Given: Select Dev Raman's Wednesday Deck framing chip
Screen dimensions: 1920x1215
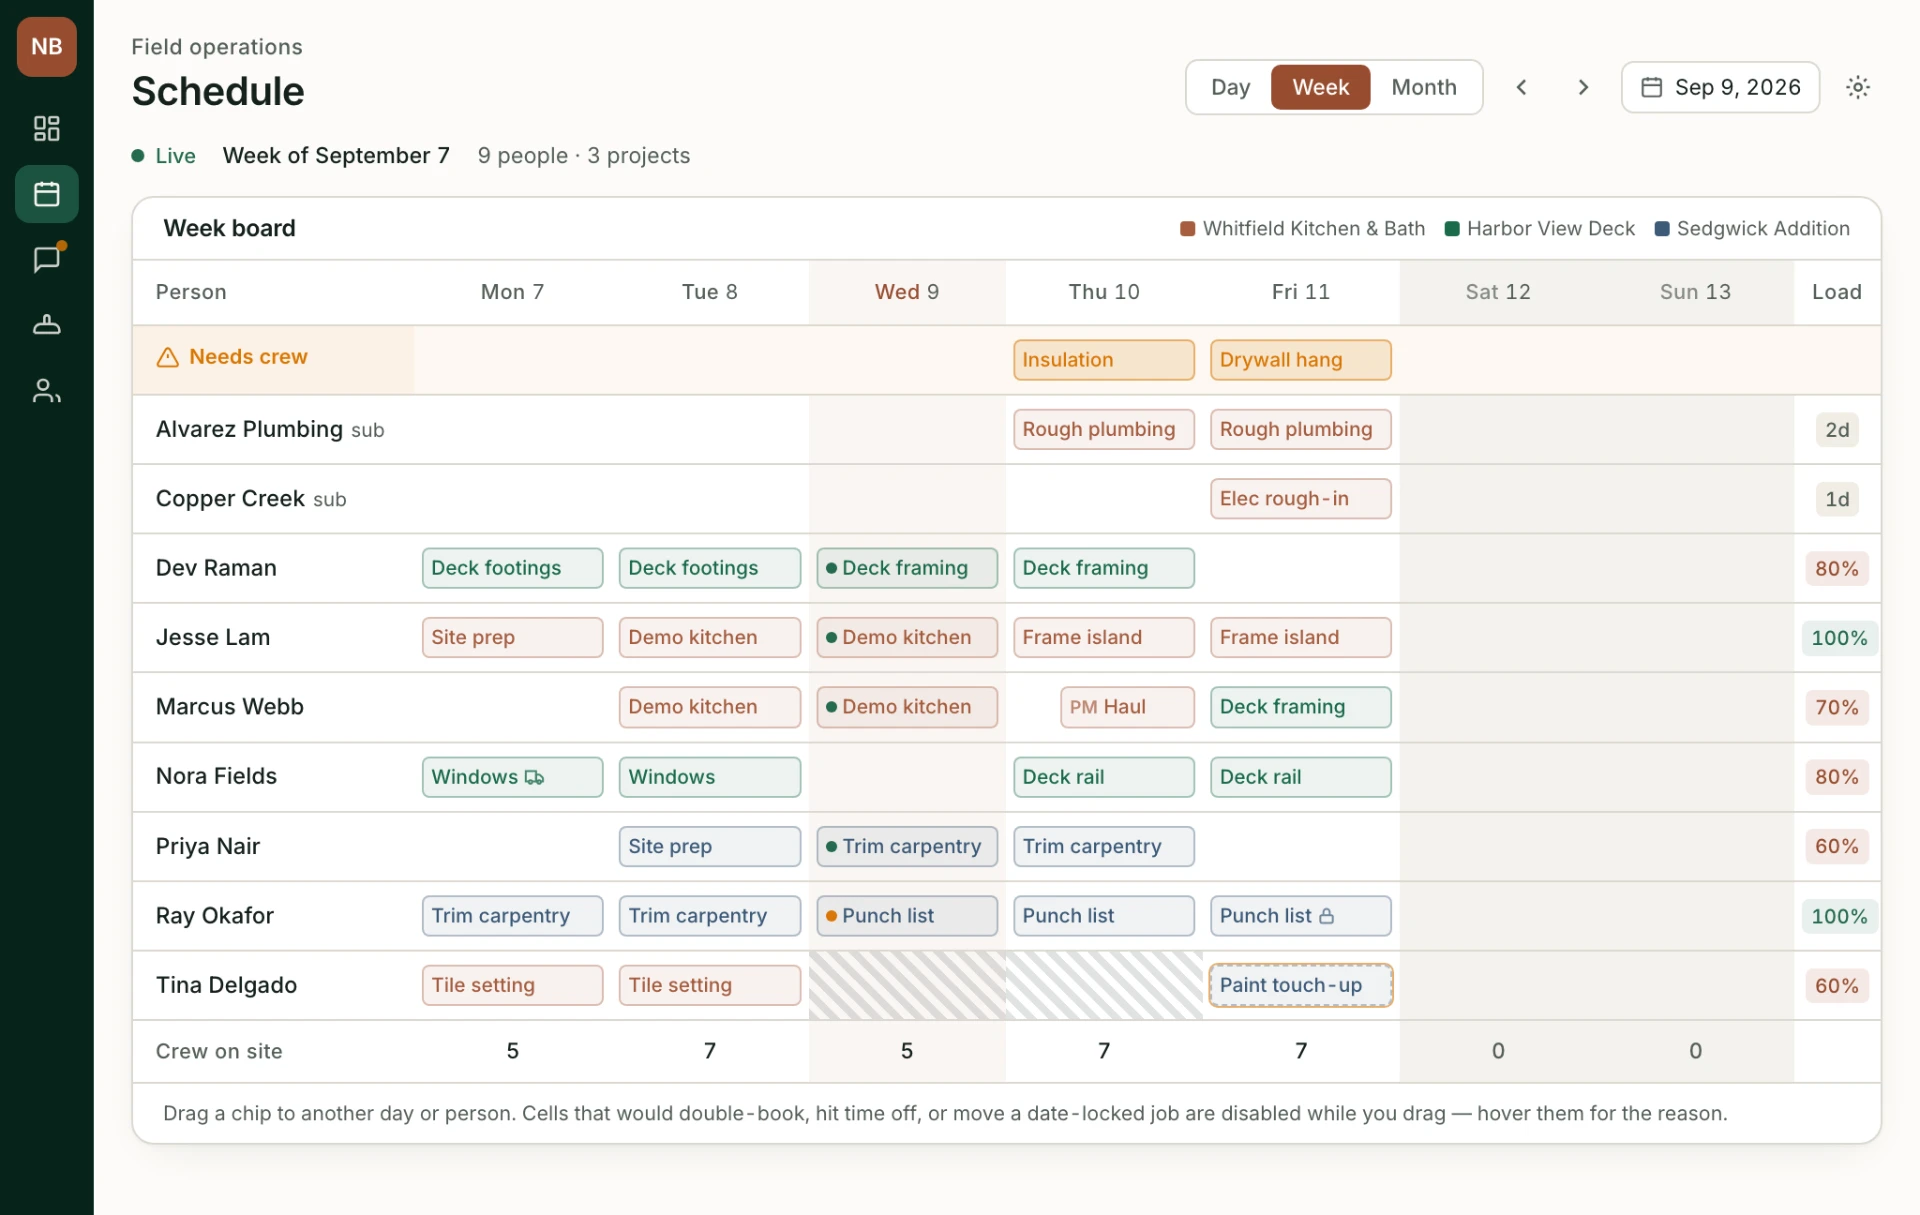Looking at the screenshot, I should pyautogui.click(x=907, y=568).
